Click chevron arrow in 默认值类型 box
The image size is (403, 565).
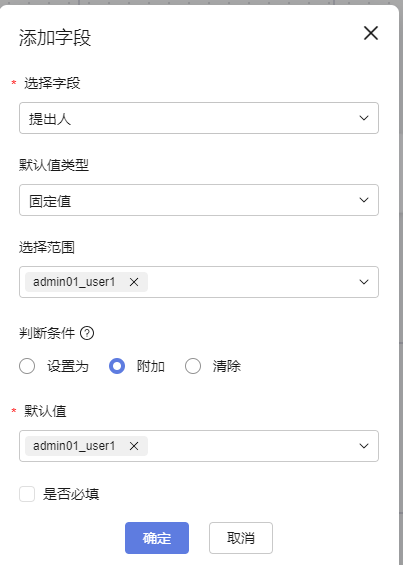pyautogui.click(x=364, y=200)
